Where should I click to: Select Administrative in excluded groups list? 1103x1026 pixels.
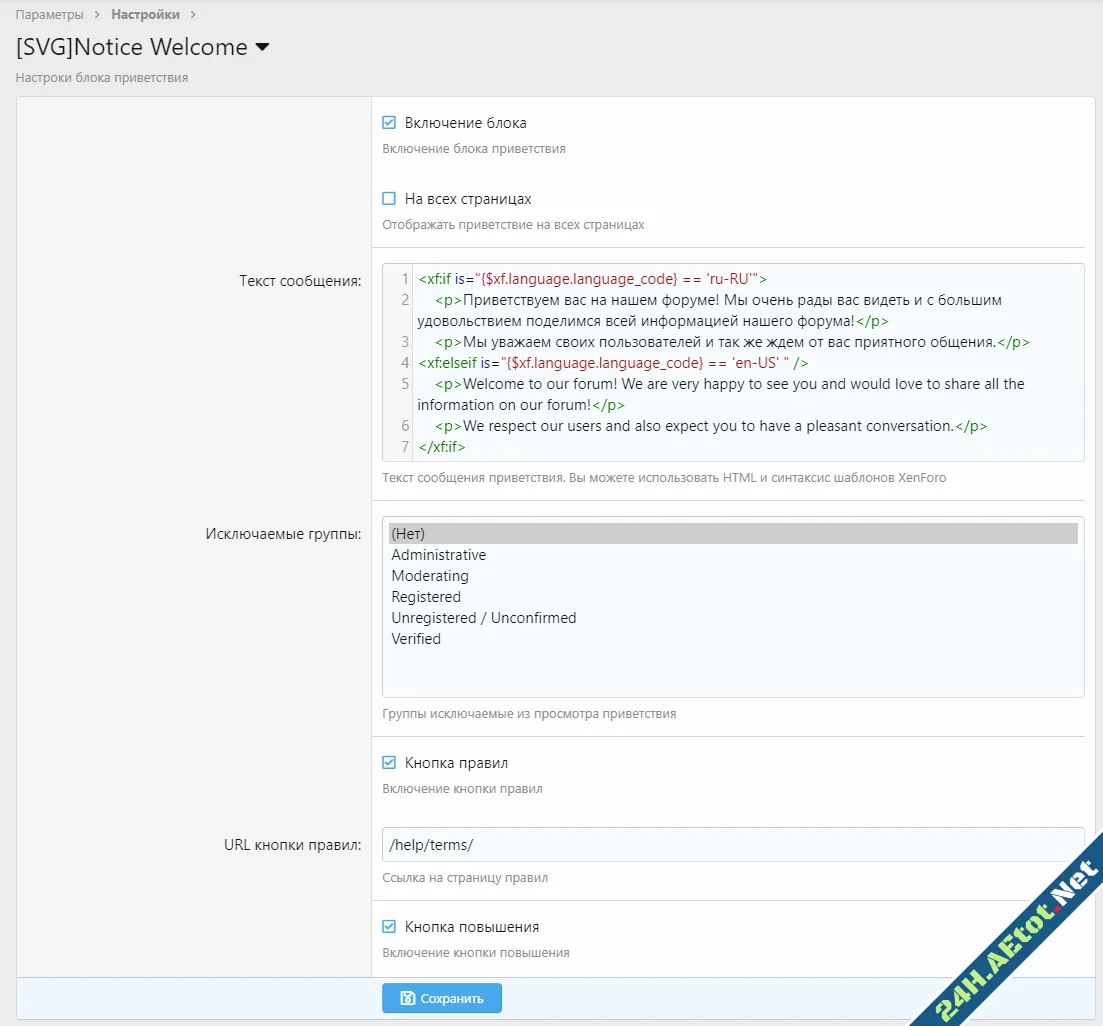(x=439, y=555)
